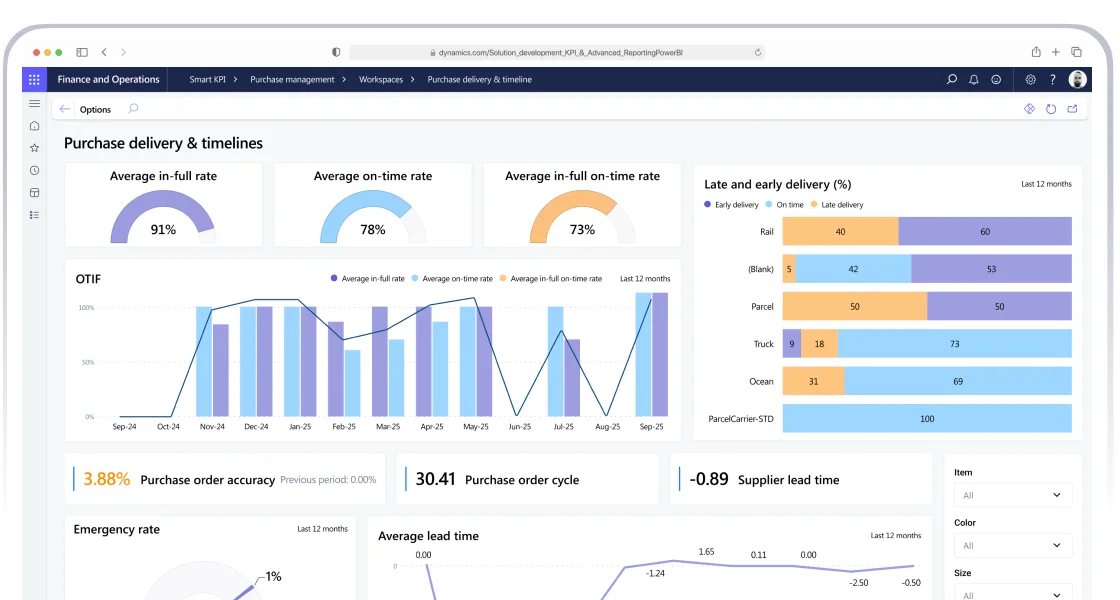Click the notifications bell icon
The height and width of the screenshot is (600, 1120).
973,80
